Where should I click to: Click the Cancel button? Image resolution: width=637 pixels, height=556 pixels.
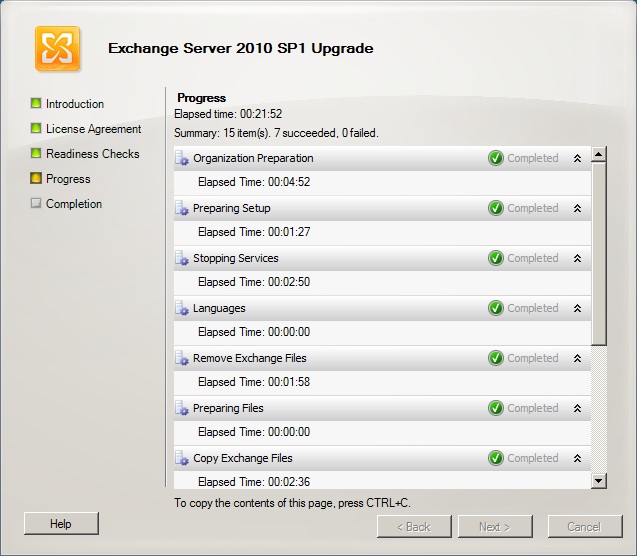pos(584,526)
